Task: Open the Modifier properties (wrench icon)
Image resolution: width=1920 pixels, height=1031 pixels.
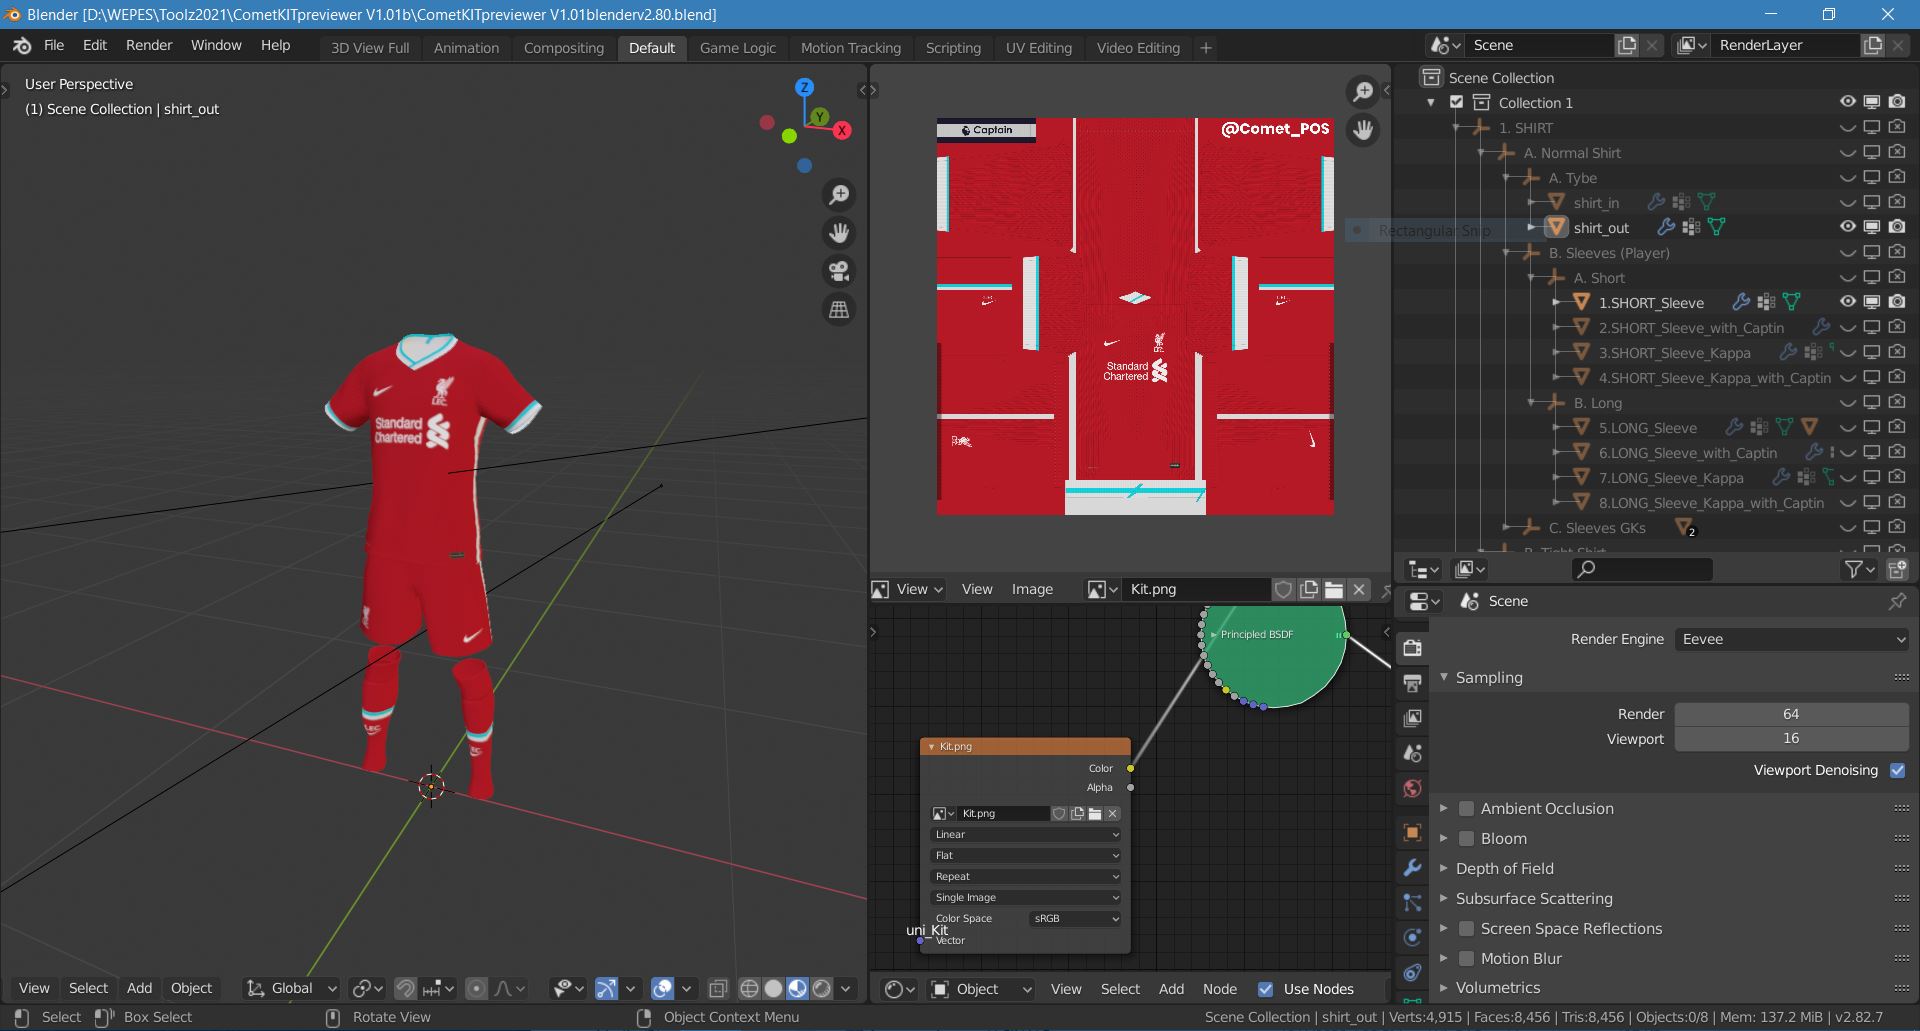Action: click(x=1412, y=867)
